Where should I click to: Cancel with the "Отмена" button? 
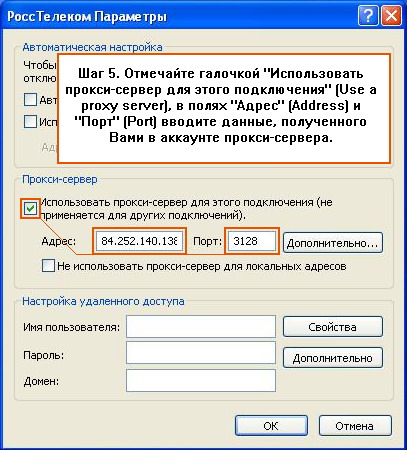355,426
